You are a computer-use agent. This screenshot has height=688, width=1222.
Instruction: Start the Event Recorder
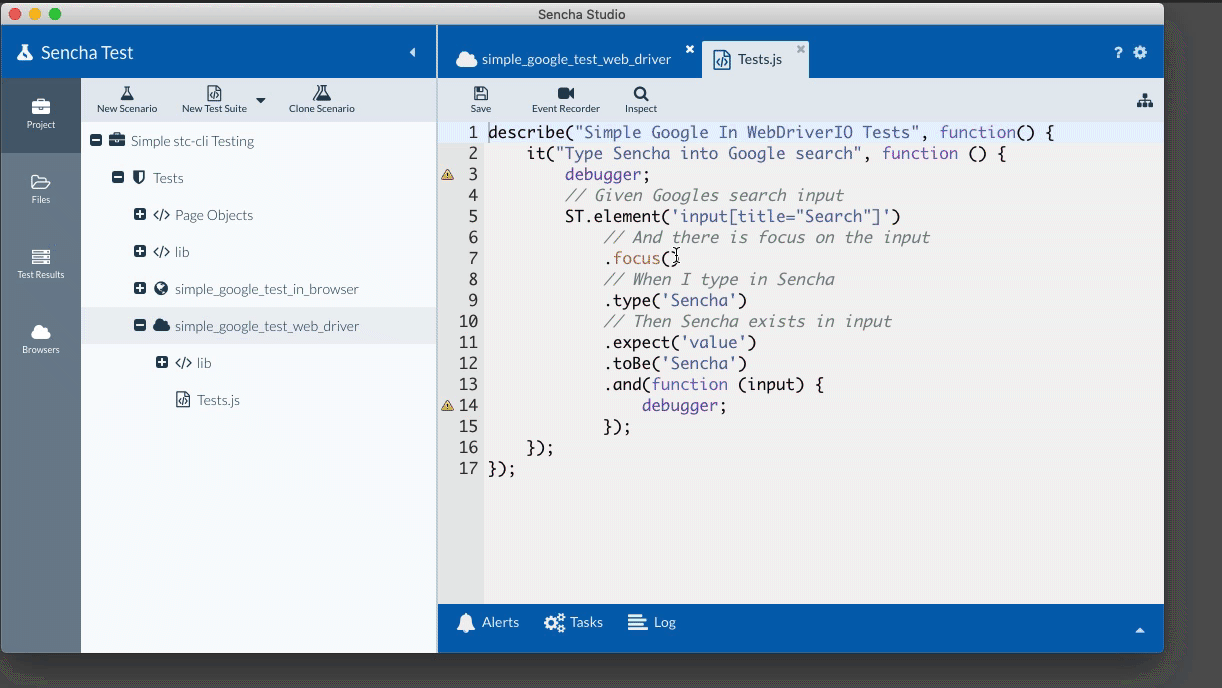point(566,99)
